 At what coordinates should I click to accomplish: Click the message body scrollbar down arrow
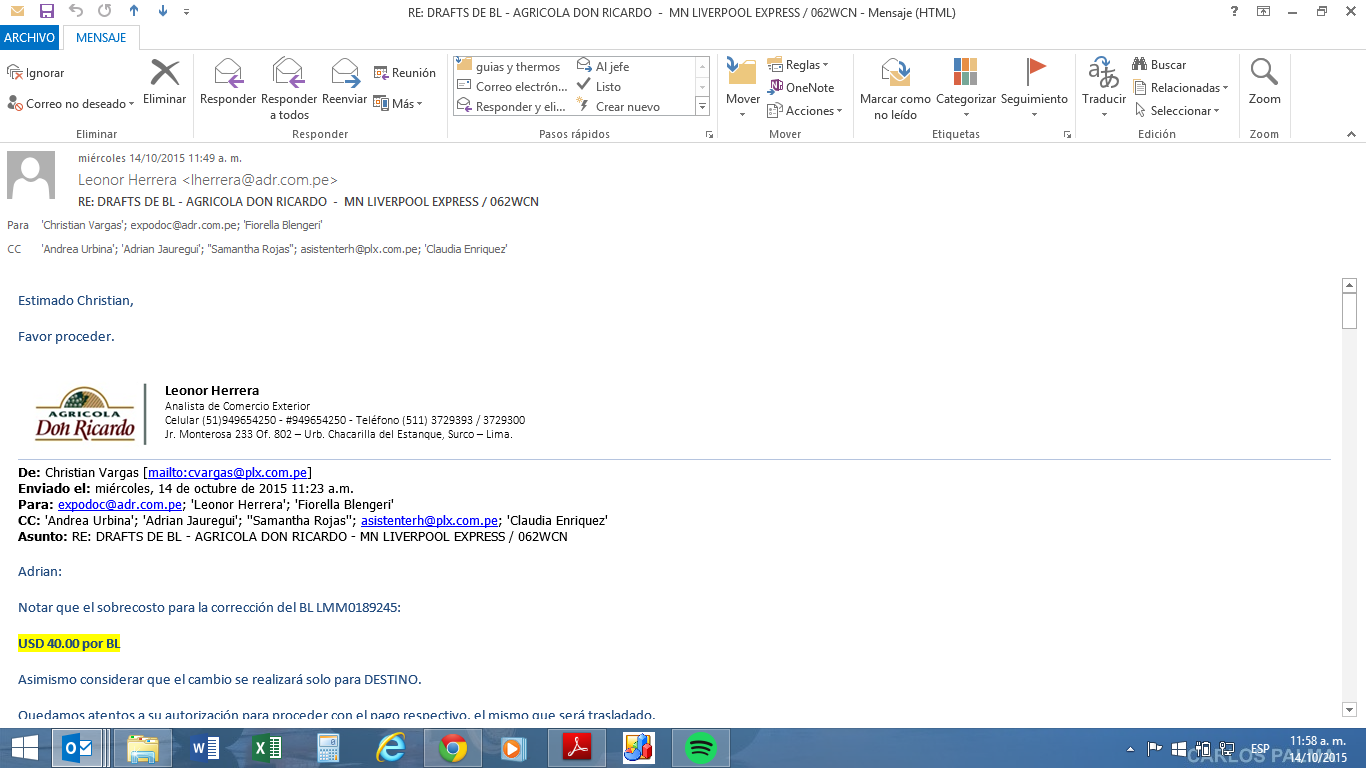[x=1349, y=709]
